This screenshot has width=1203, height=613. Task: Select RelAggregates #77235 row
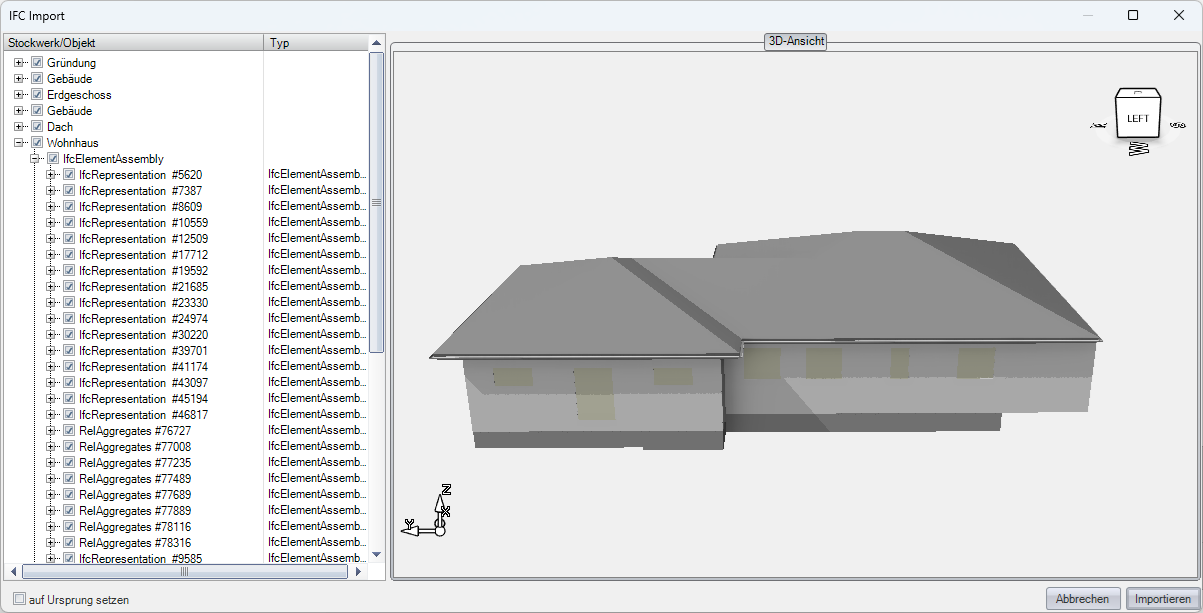pyautogui.click(x=136, y=463)
